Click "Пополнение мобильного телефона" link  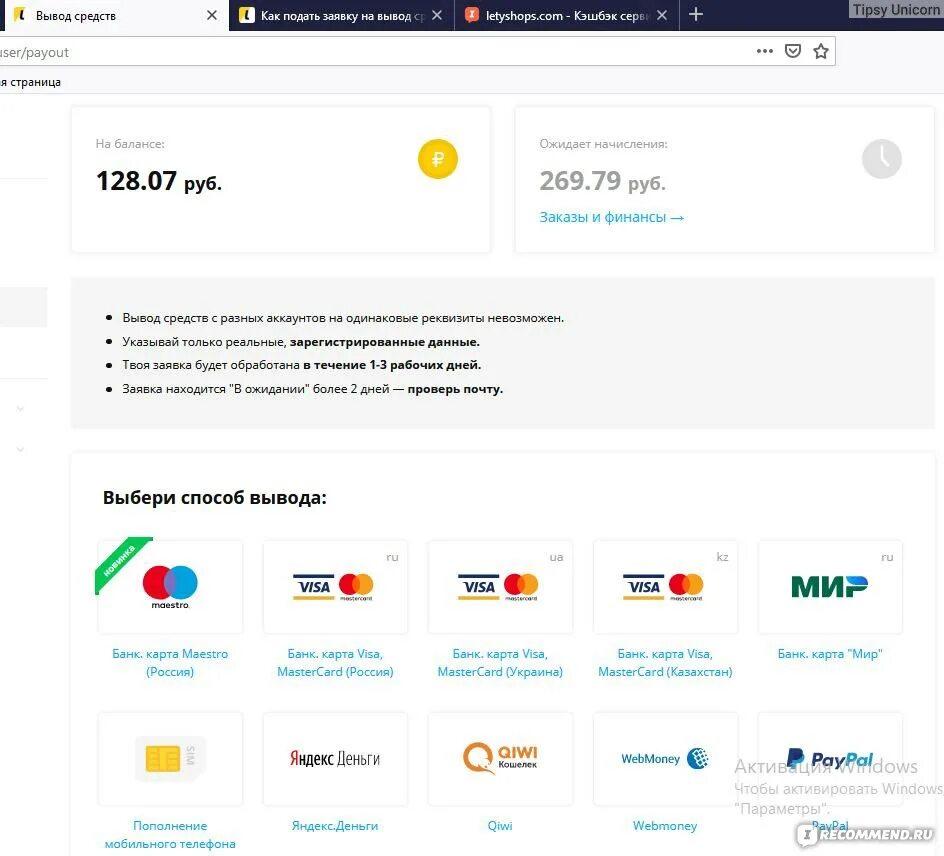170,834
